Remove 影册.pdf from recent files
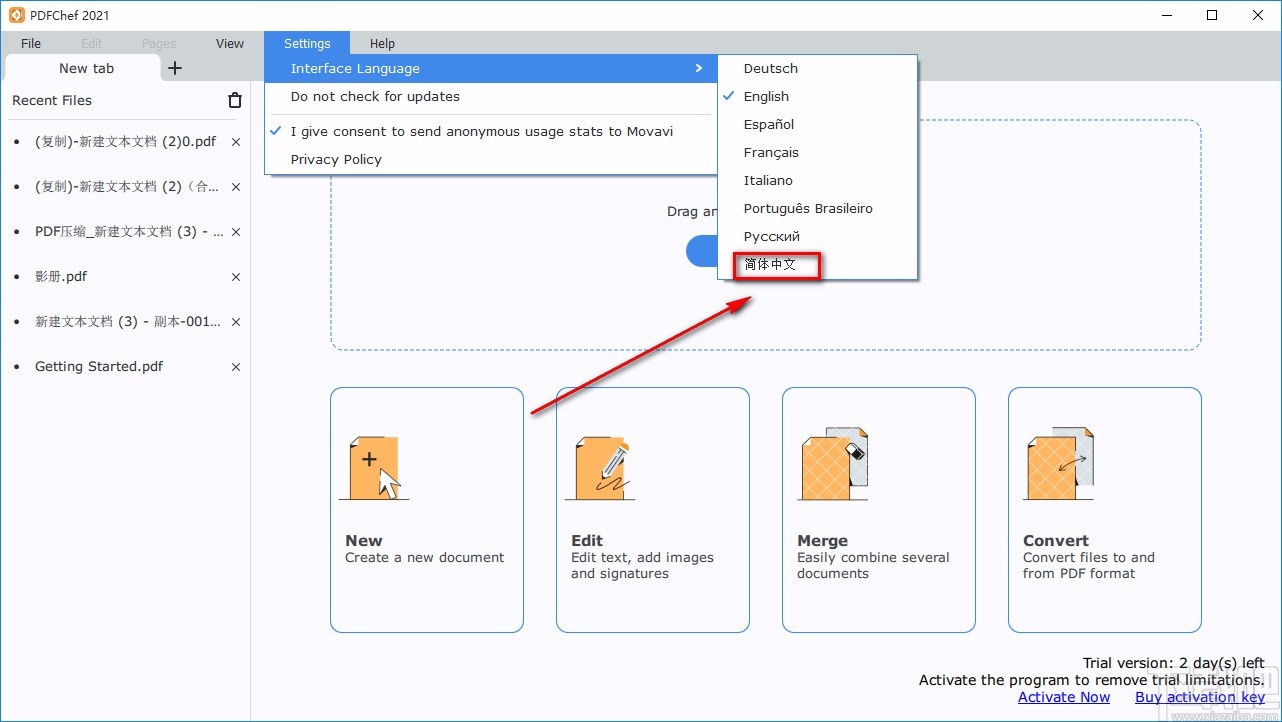 point(236,277)
